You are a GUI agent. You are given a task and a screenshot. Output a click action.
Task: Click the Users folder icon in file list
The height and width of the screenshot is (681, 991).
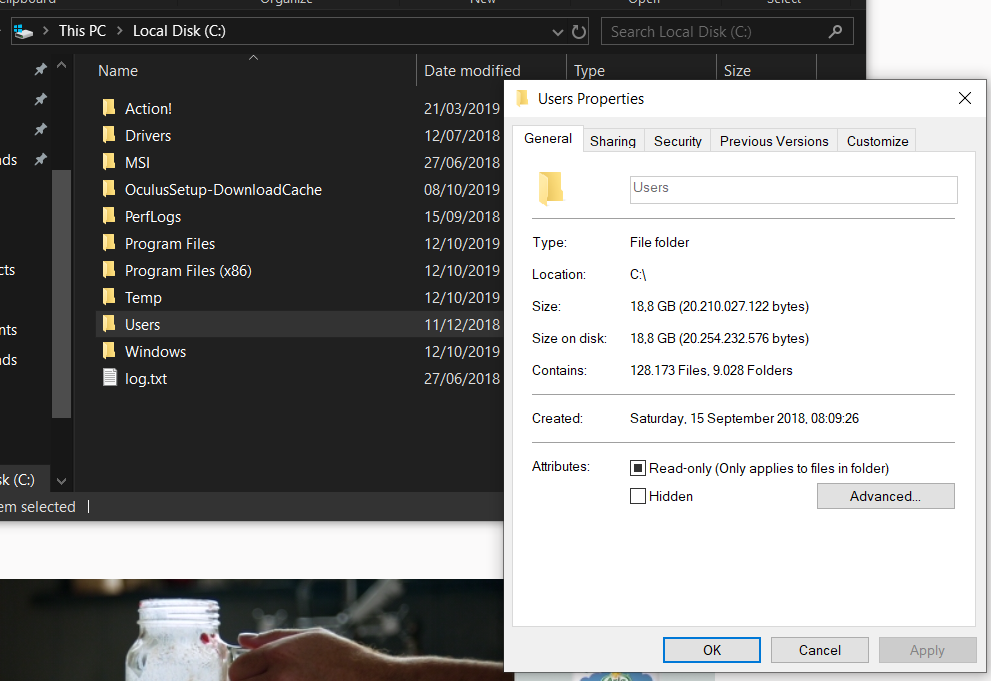(x=109, y=324)
